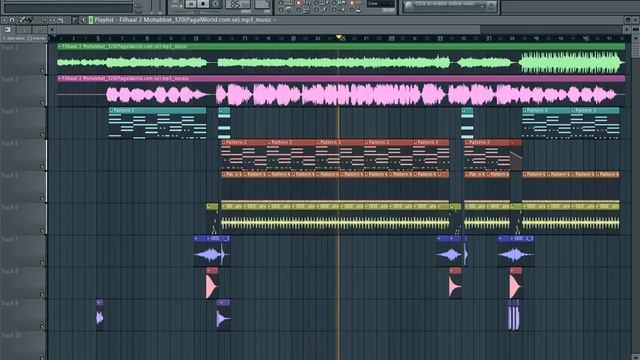Select the Paint brush tool
Screen dimensions: 640x360
point(29,20)
